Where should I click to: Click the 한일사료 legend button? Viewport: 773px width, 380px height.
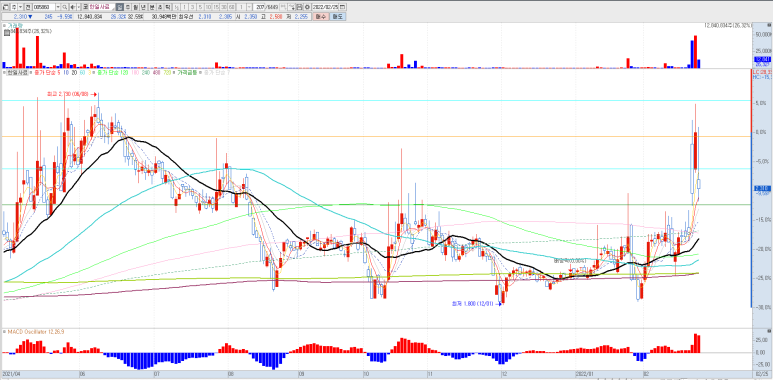click(18, 72)
